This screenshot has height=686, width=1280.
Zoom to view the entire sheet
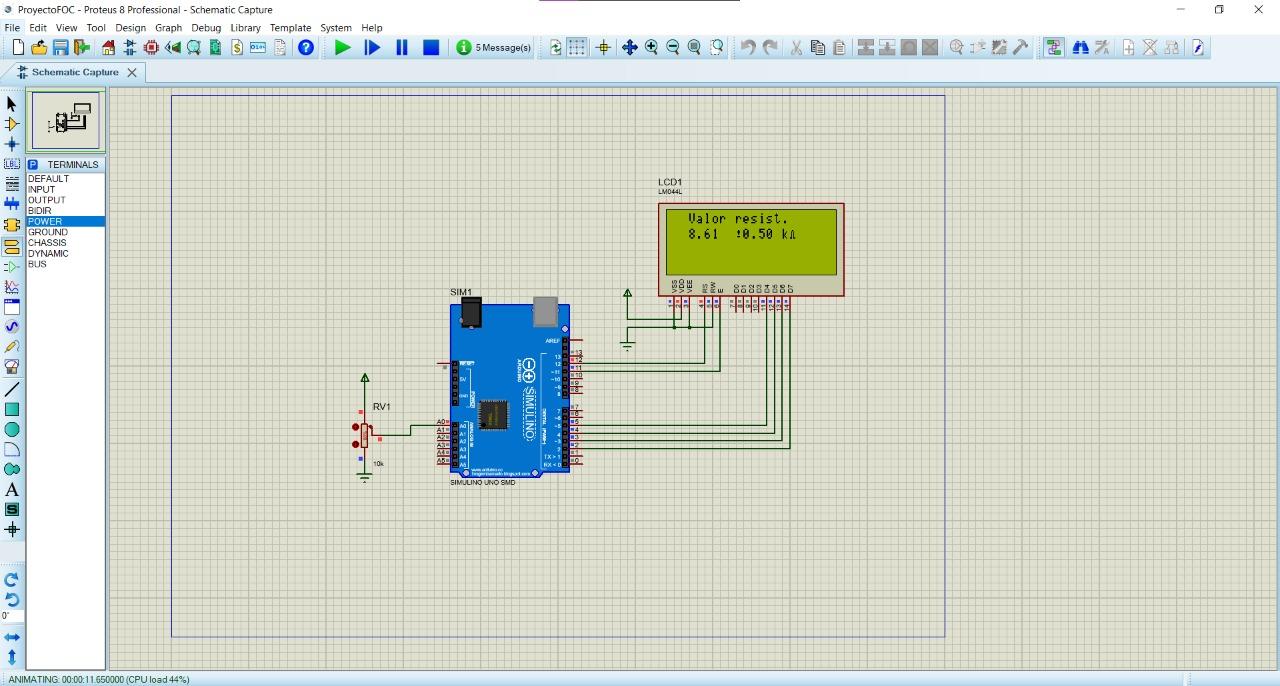click(x=694, y=47)
